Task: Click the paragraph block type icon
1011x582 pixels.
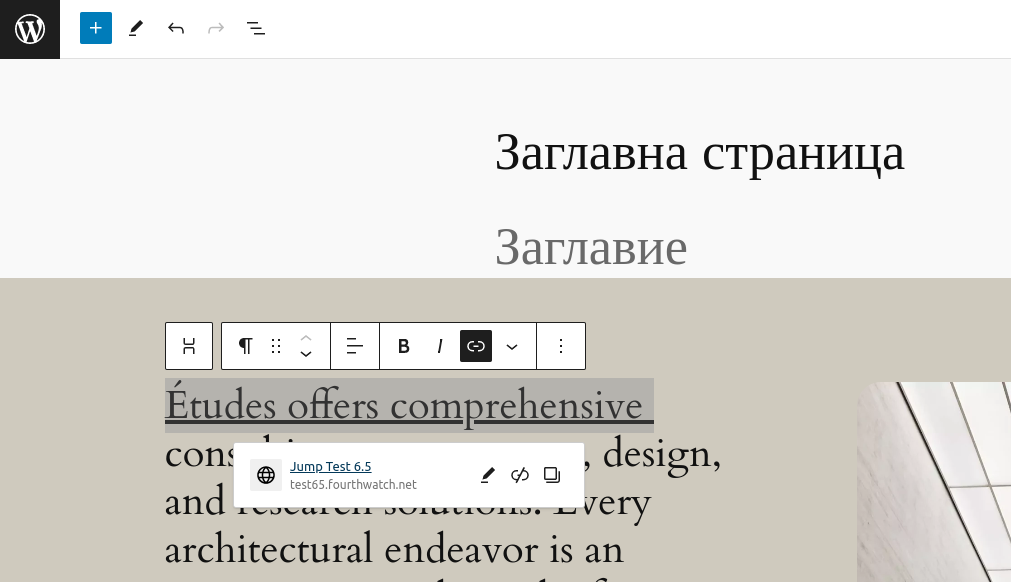Action: (x=245, y=346)
